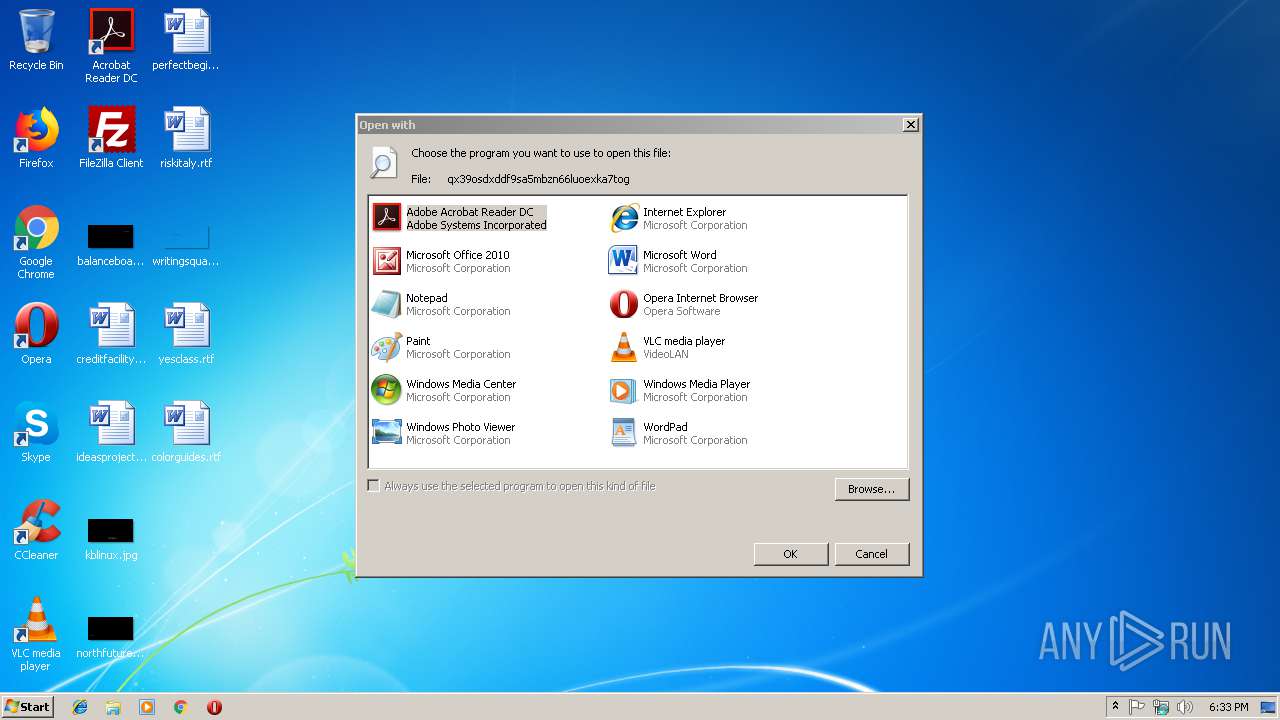Select Windows Photo Viewer entry

click(444, 433)
